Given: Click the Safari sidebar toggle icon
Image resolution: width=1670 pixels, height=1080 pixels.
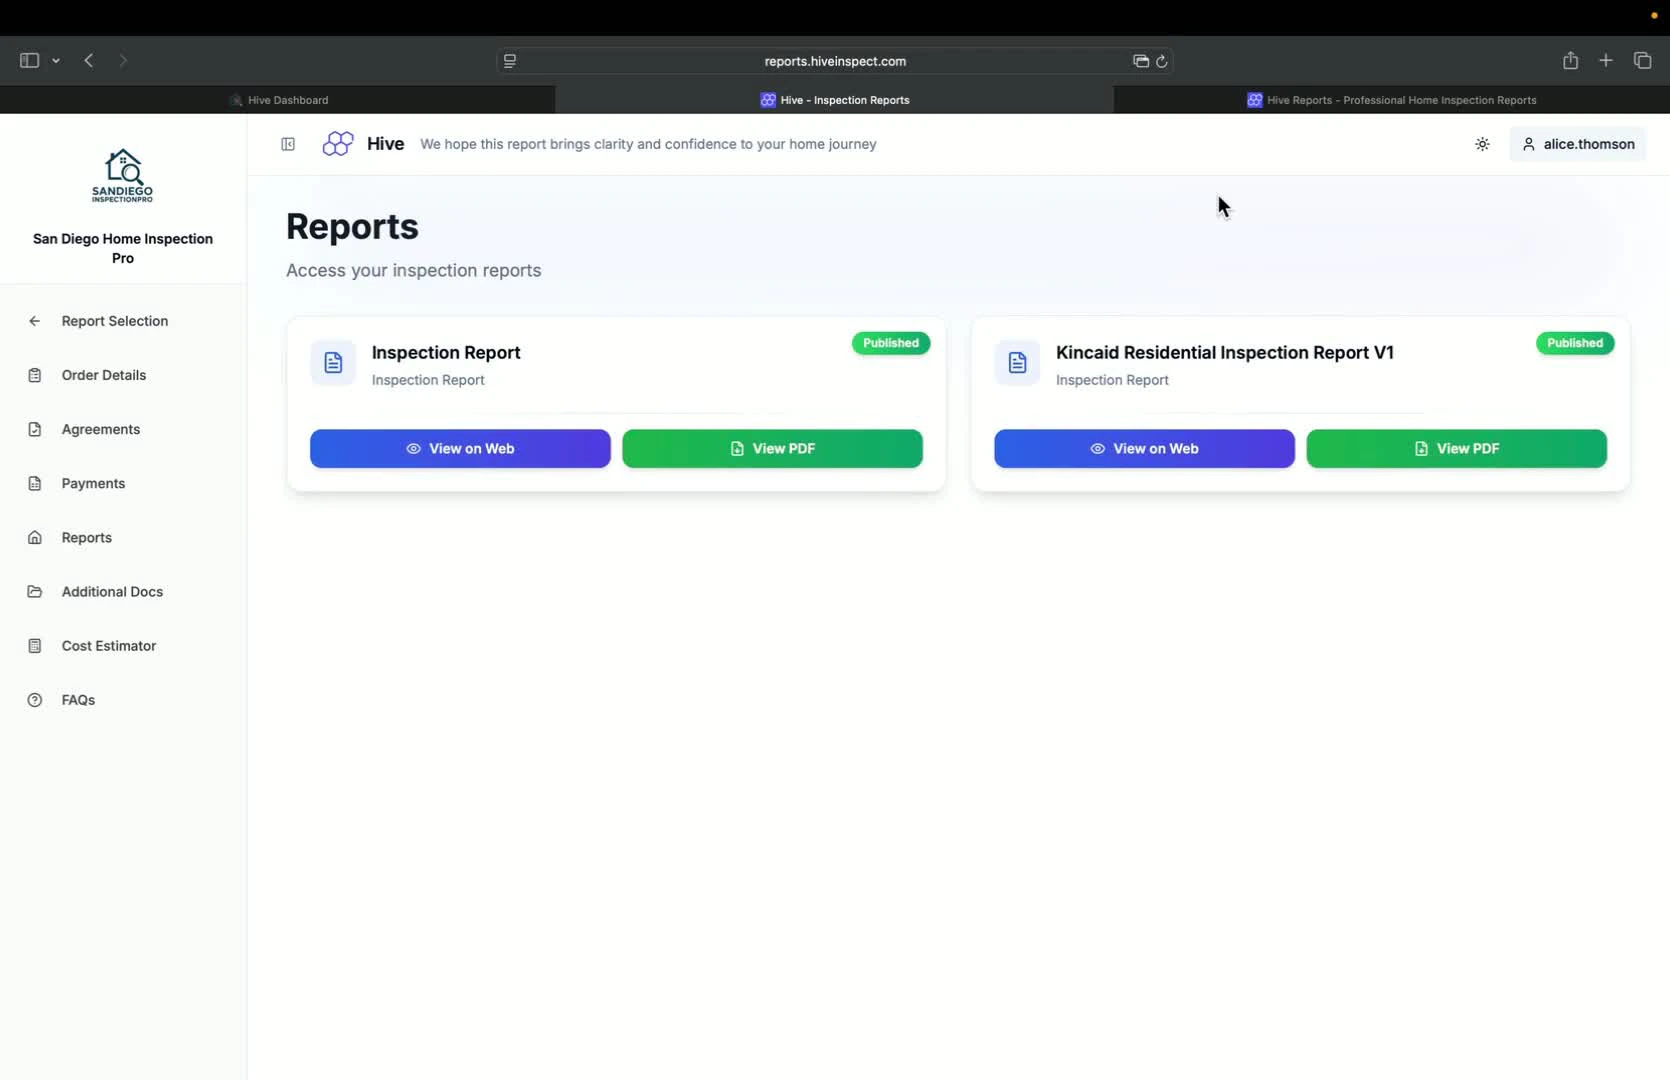Looking at the screenshot, I should pyautogui.click(x=29, y=61).
